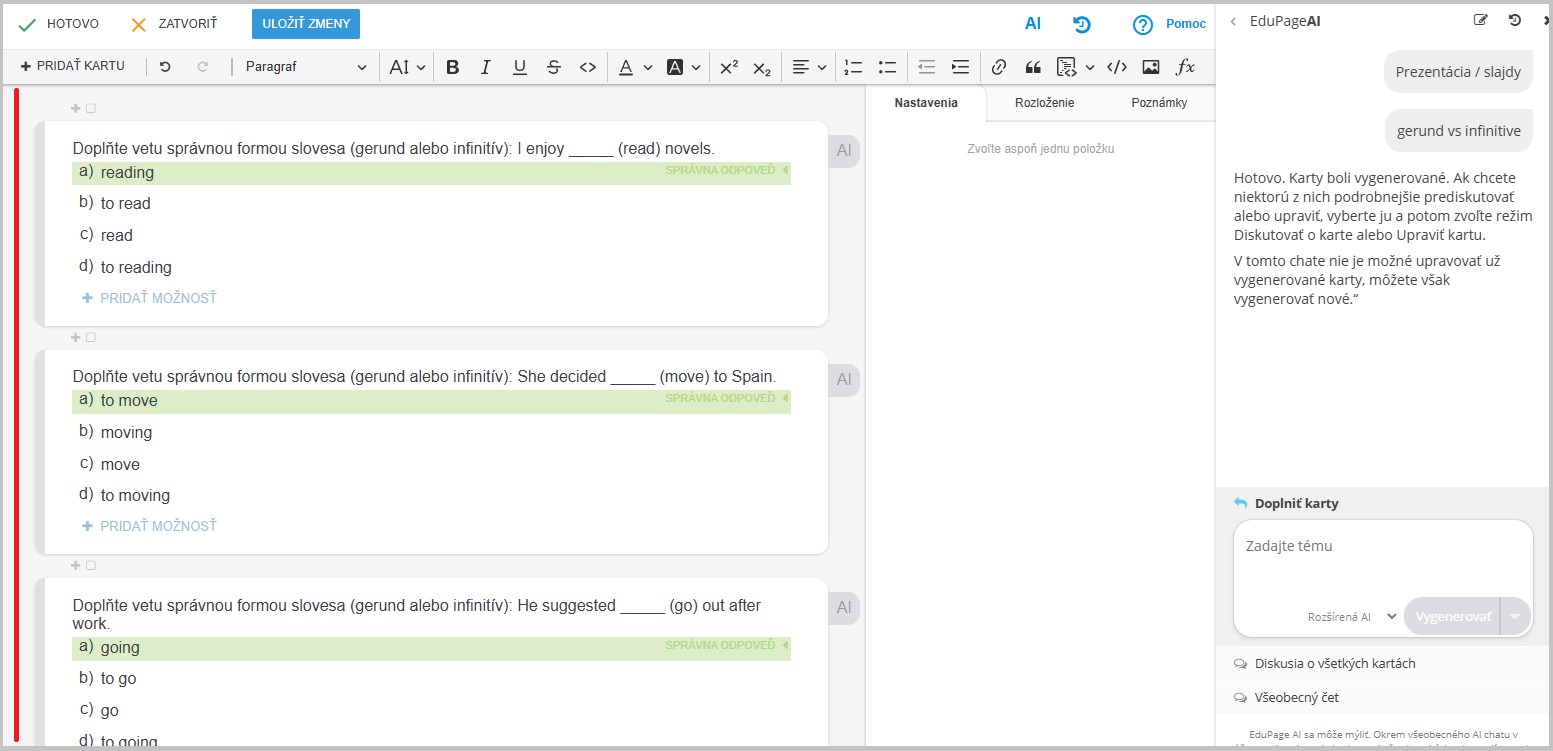Click the superscript icon
The image size is (1553, 751).
coord(729,67)
